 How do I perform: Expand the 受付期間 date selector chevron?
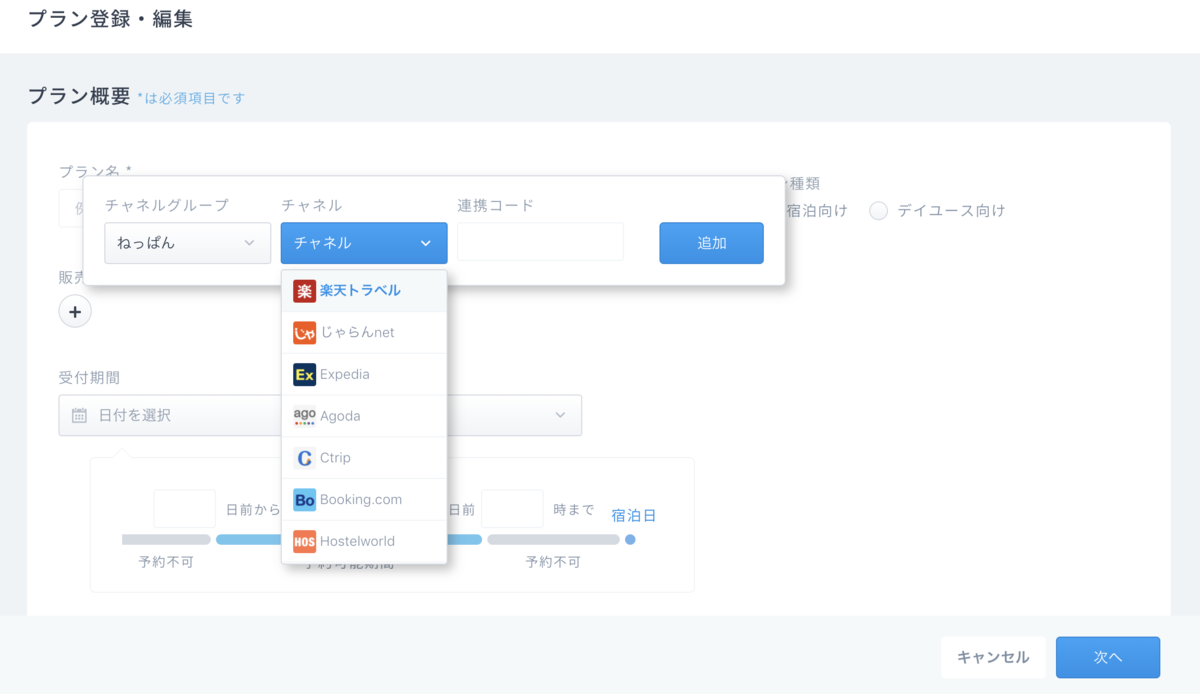(560, 415)
